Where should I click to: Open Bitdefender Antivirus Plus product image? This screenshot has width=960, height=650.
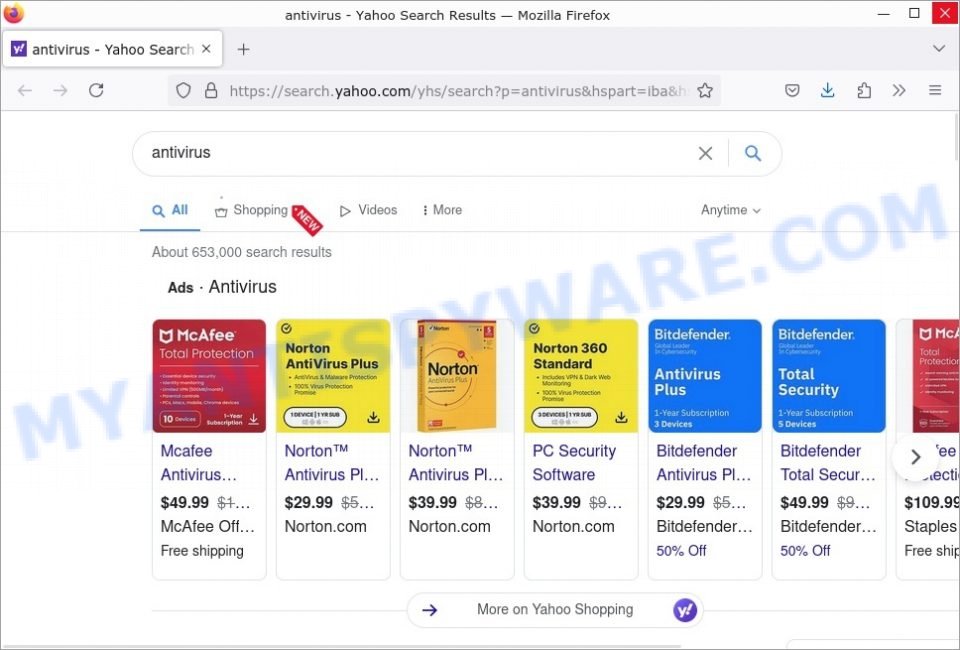point(705,376)
